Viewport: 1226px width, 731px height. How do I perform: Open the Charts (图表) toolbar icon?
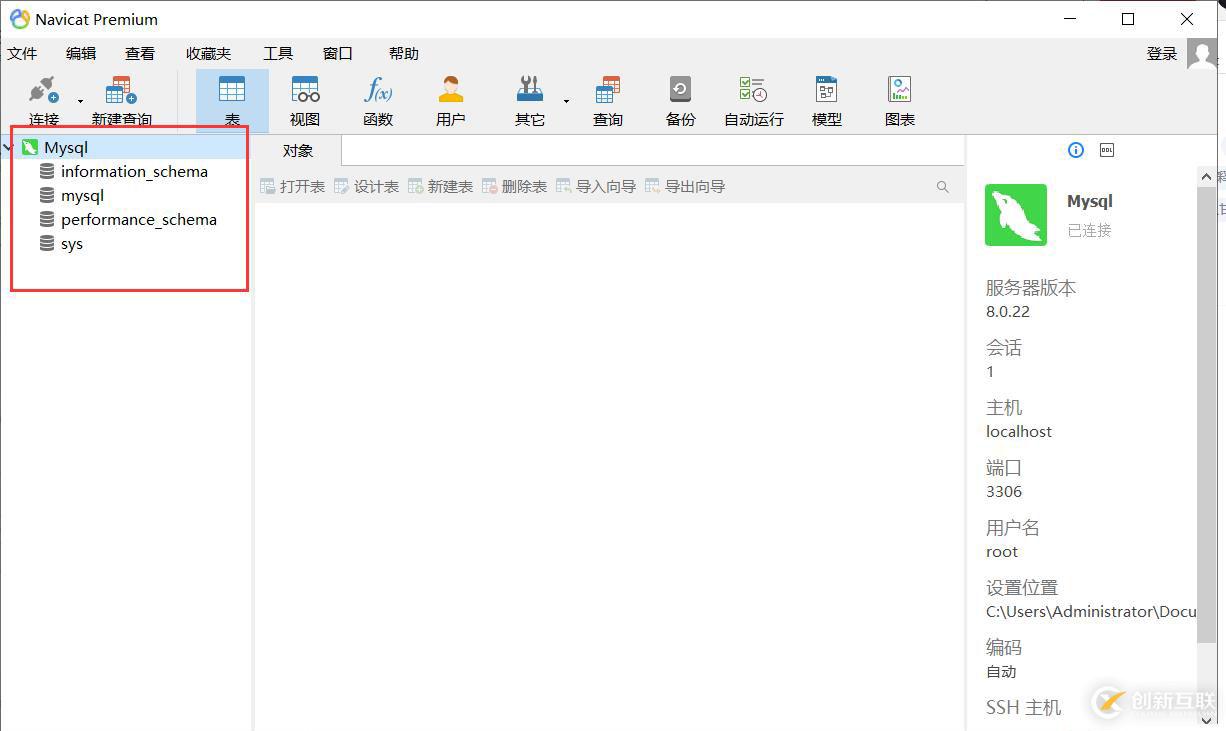[900, 90]
